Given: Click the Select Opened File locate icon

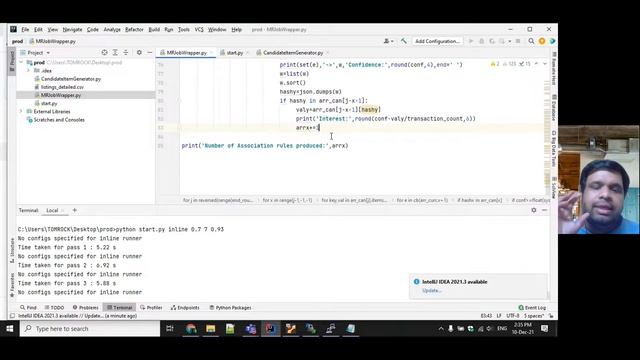Looking at the screenshot, I should 104,53.
